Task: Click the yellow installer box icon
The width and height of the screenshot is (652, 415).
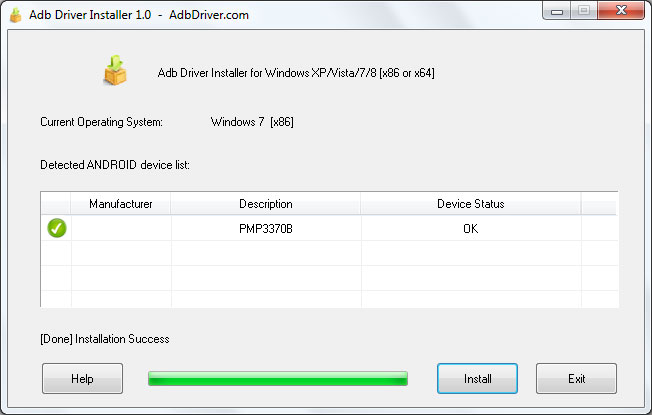Action: click(116, 70)
